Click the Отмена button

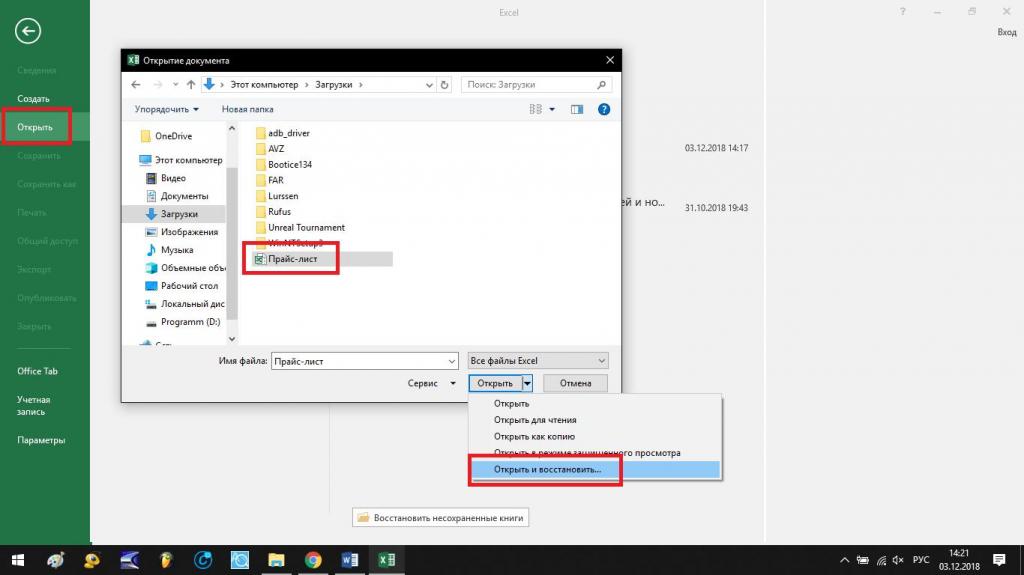(575, 384)
